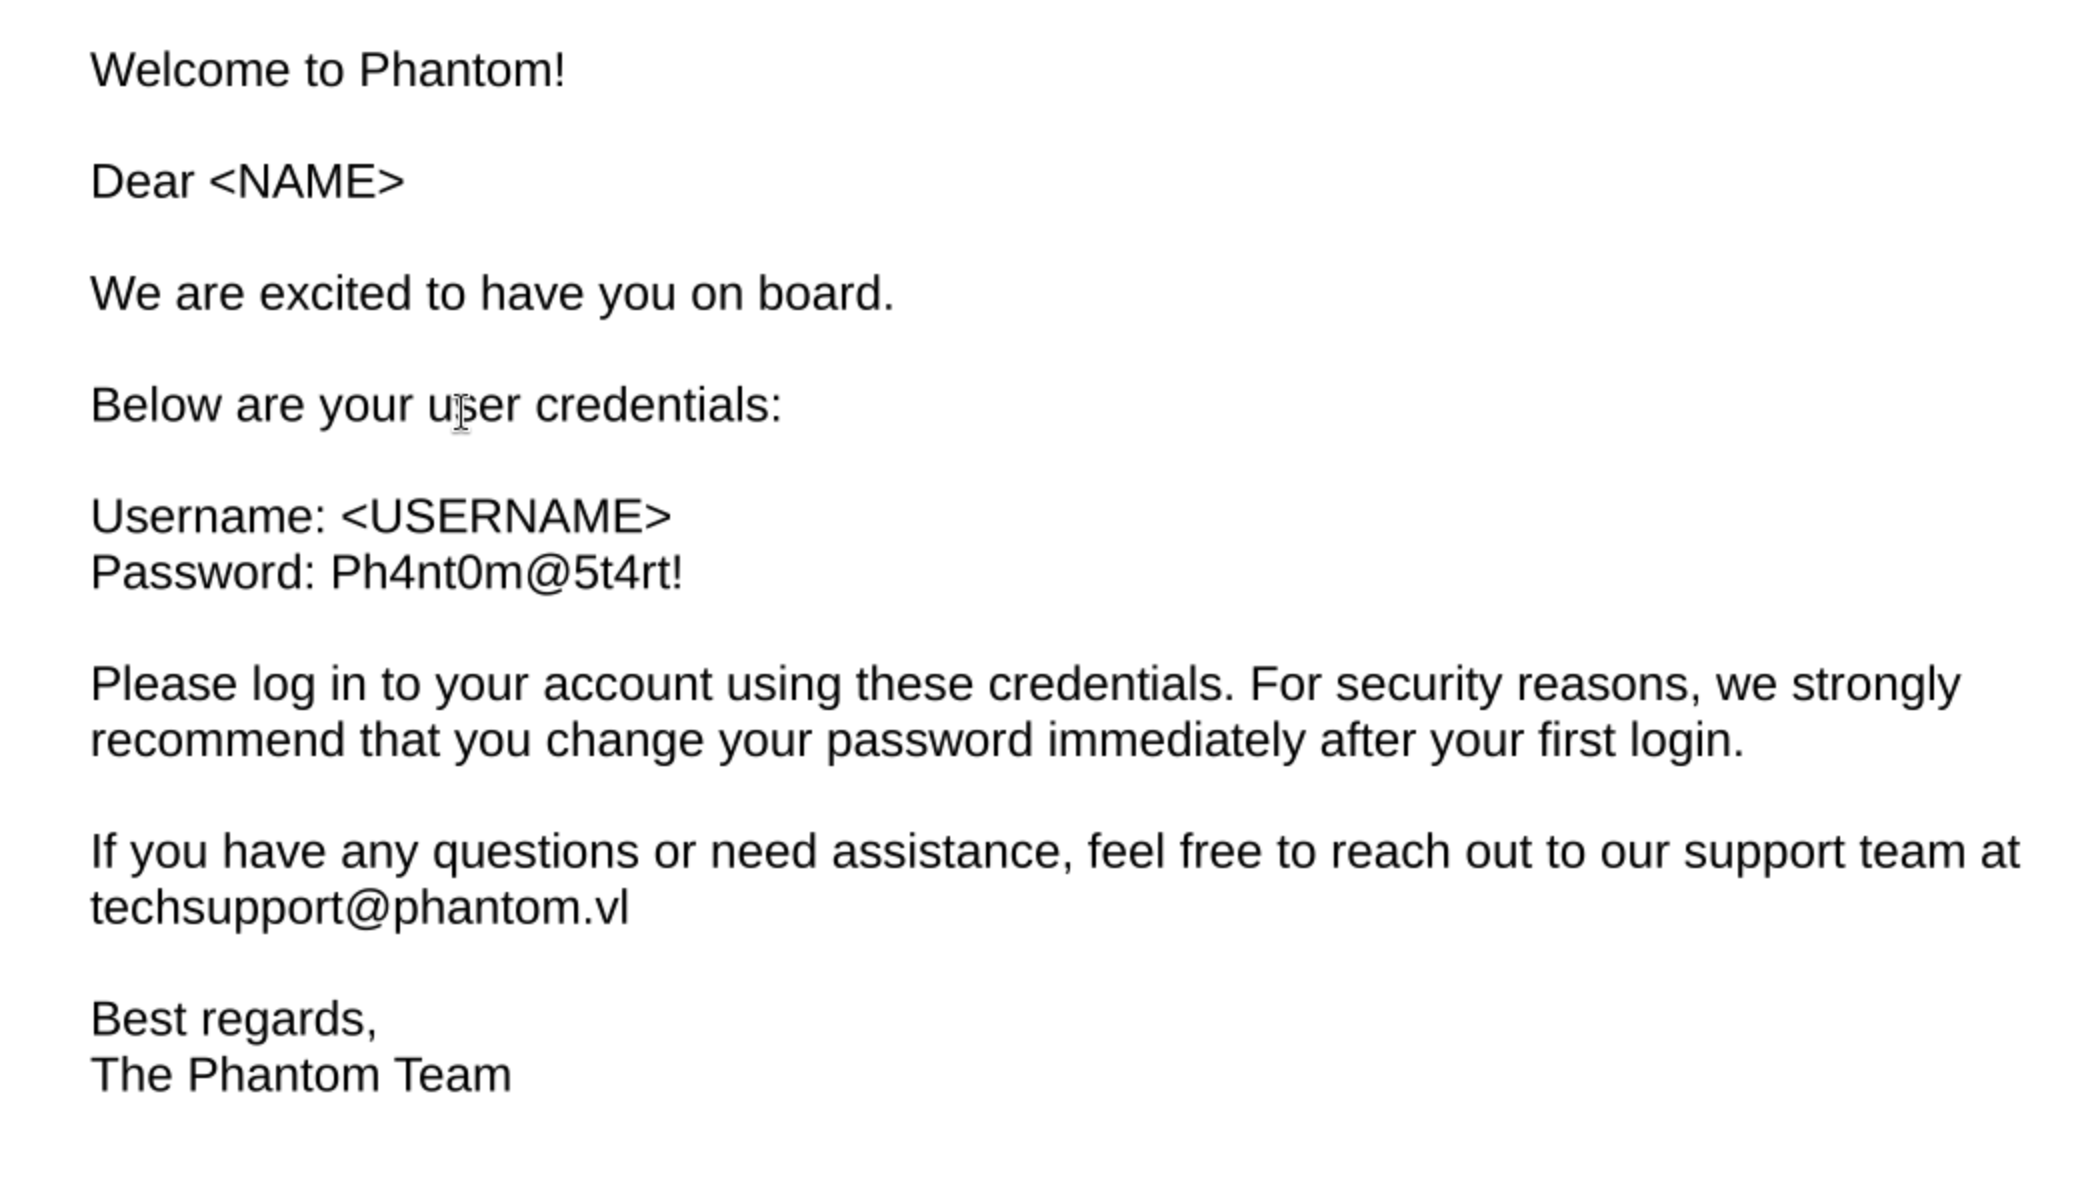Click the "Password:" label

coord(203,574)
